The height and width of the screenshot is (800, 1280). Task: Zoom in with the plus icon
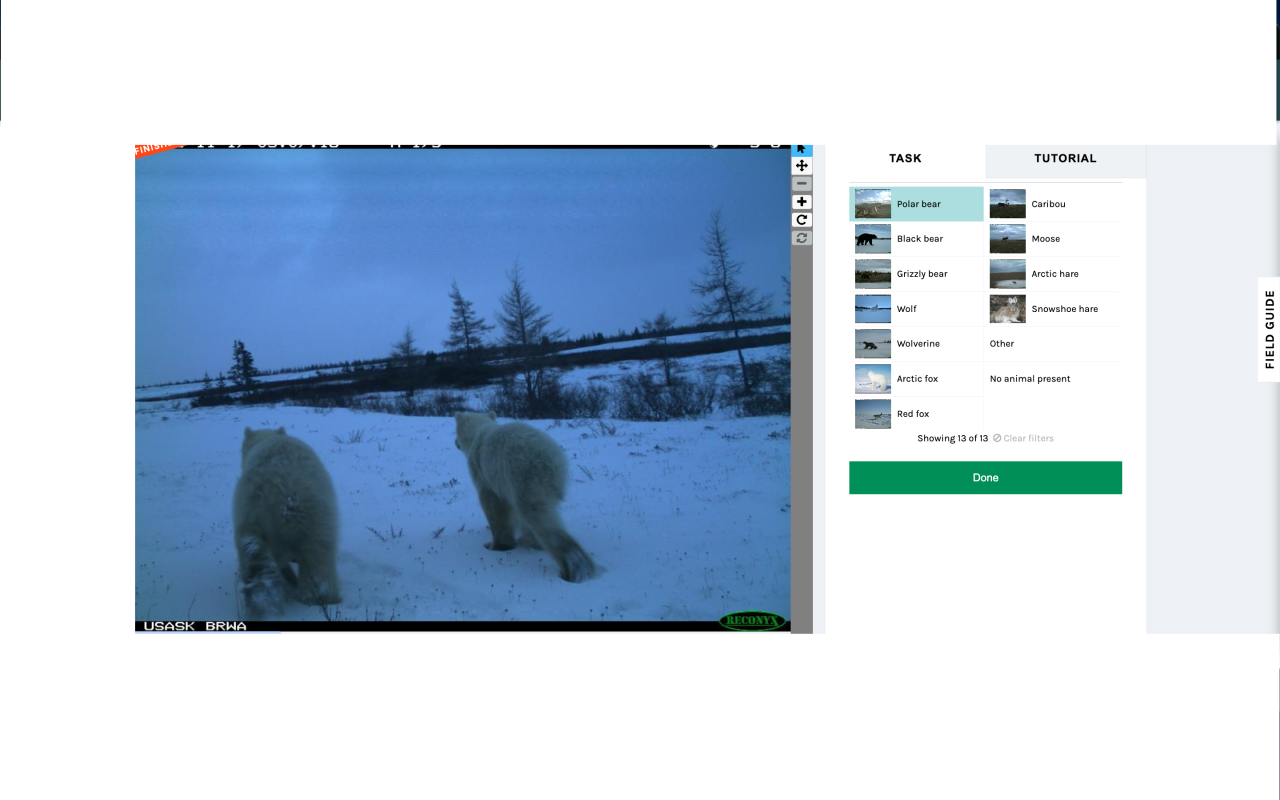(x=802, y=202)
